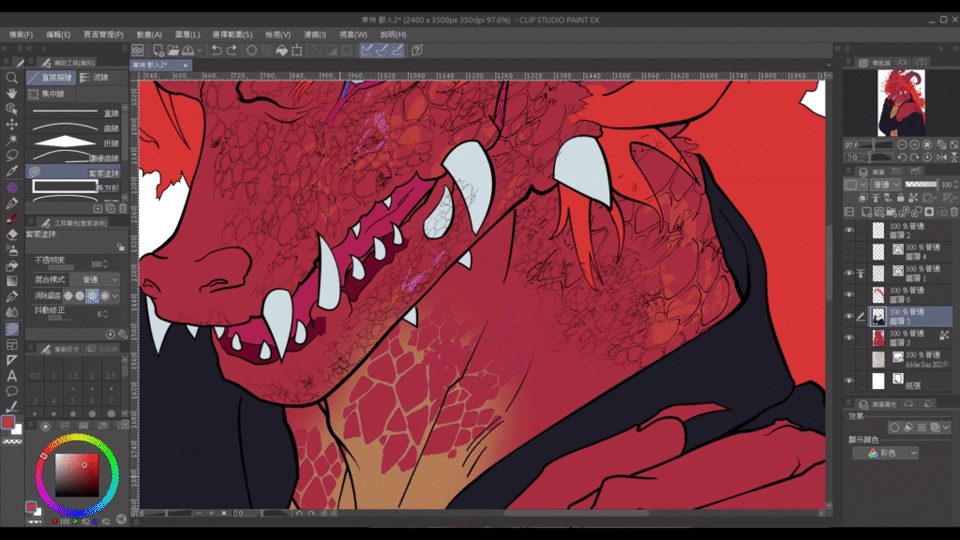
Task: Open 檔案(F) menu
Action: pyautogui.click(x=21, y=35)
